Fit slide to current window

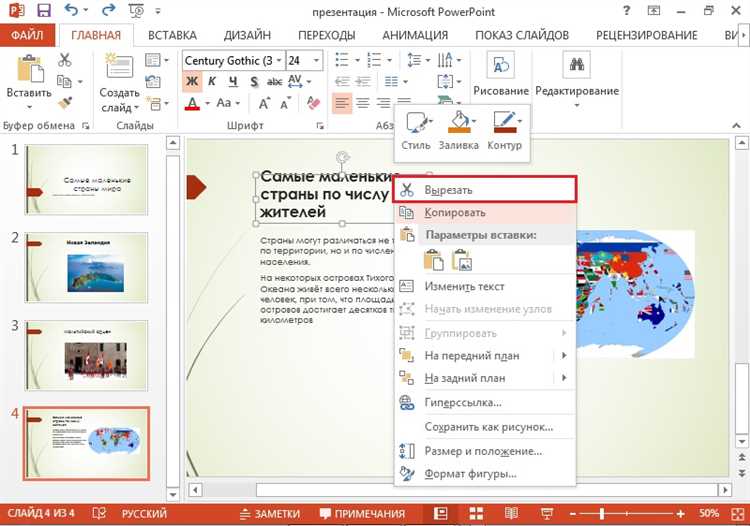[737, 514]
